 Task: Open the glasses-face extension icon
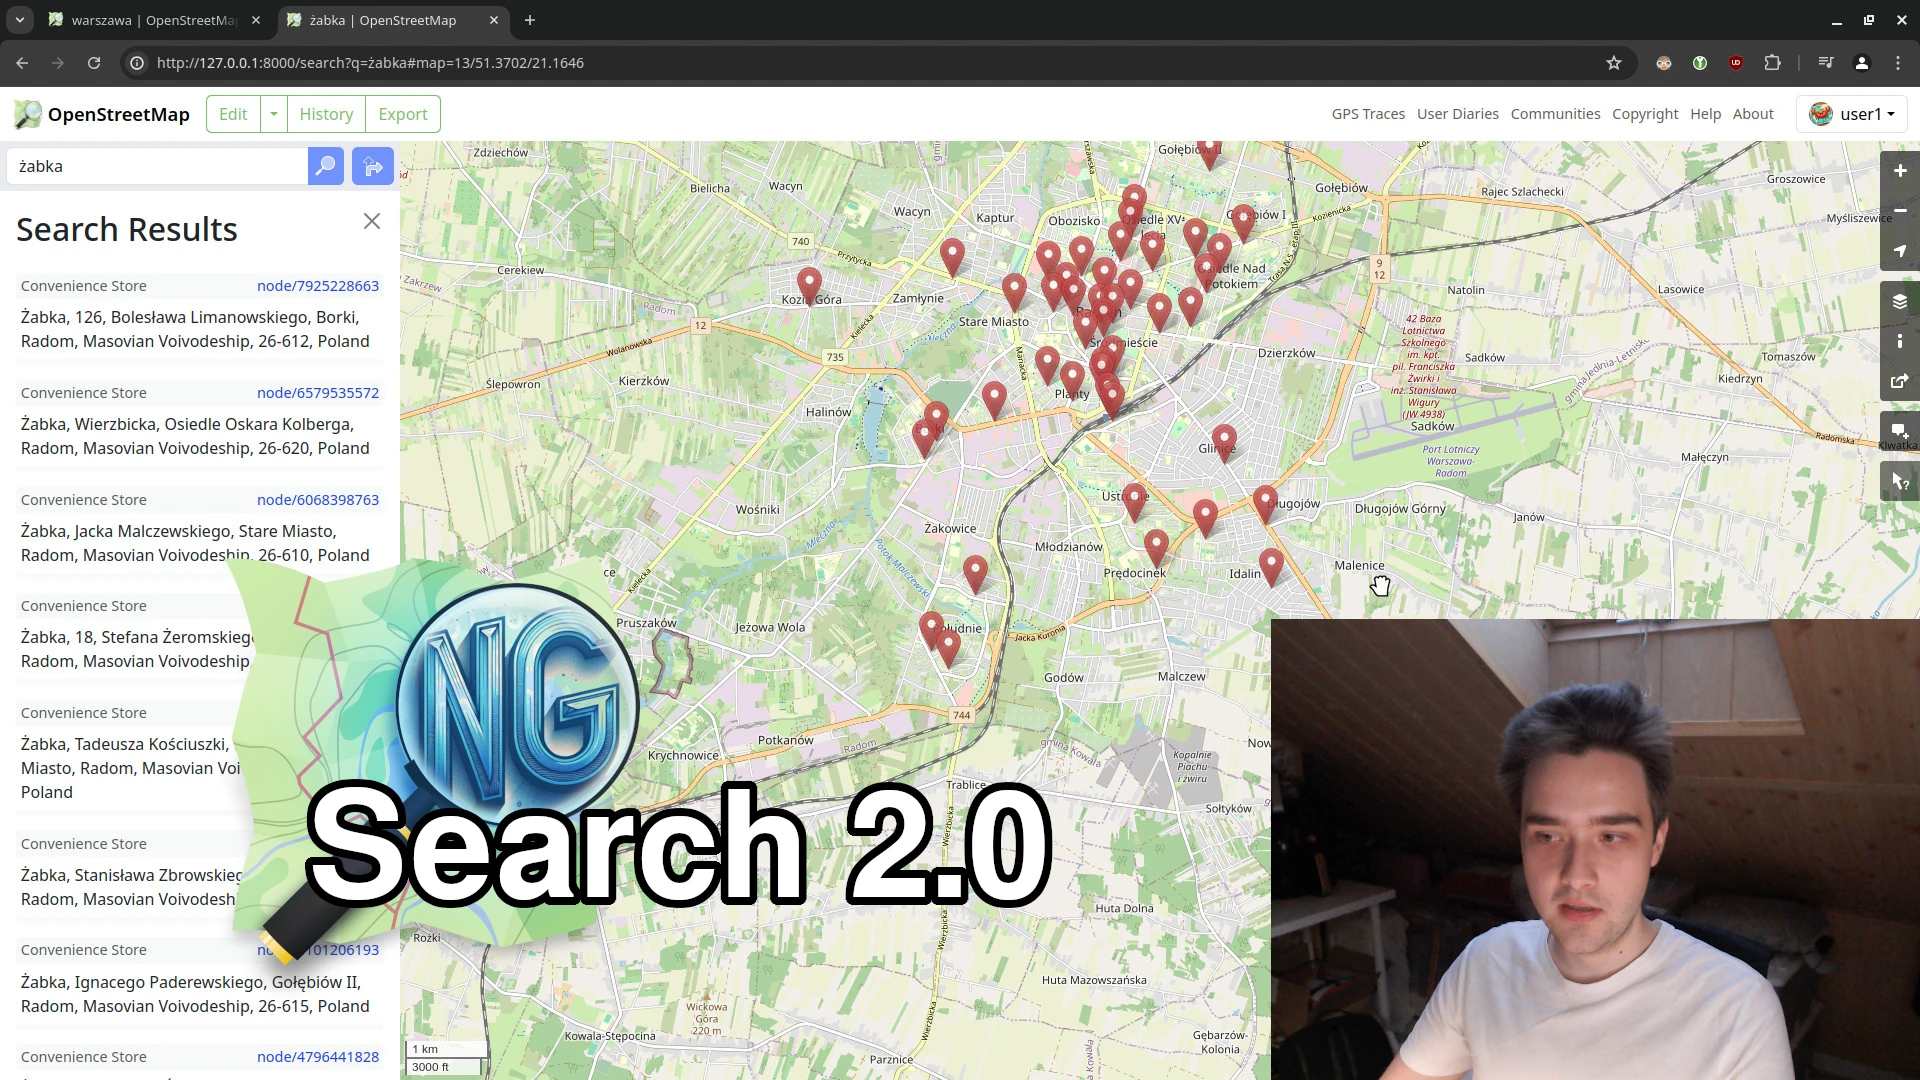[1664, 63]
